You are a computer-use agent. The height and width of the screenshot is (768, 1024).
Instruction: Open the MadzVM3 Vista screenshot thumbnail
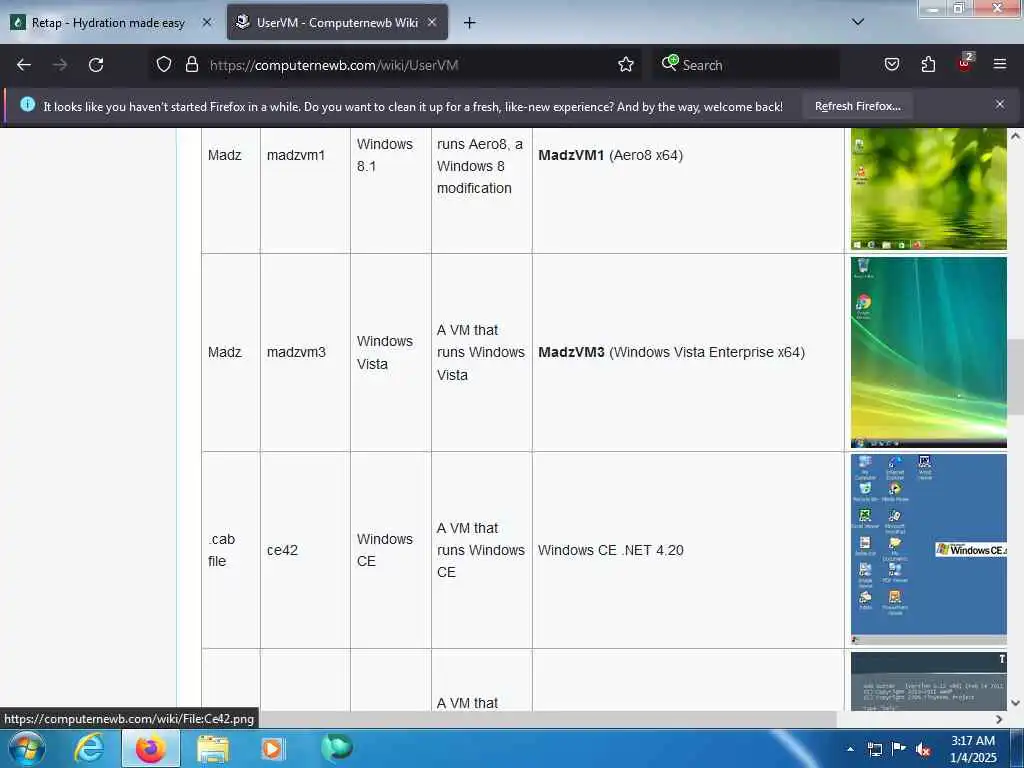click(x=929, y=352)
